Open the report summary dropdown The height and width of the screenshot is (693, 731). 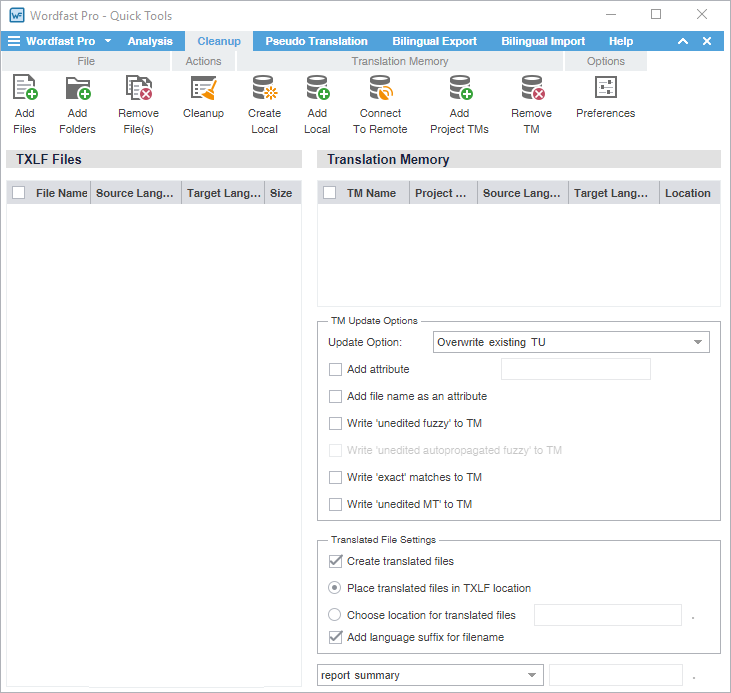pos(430,675)
